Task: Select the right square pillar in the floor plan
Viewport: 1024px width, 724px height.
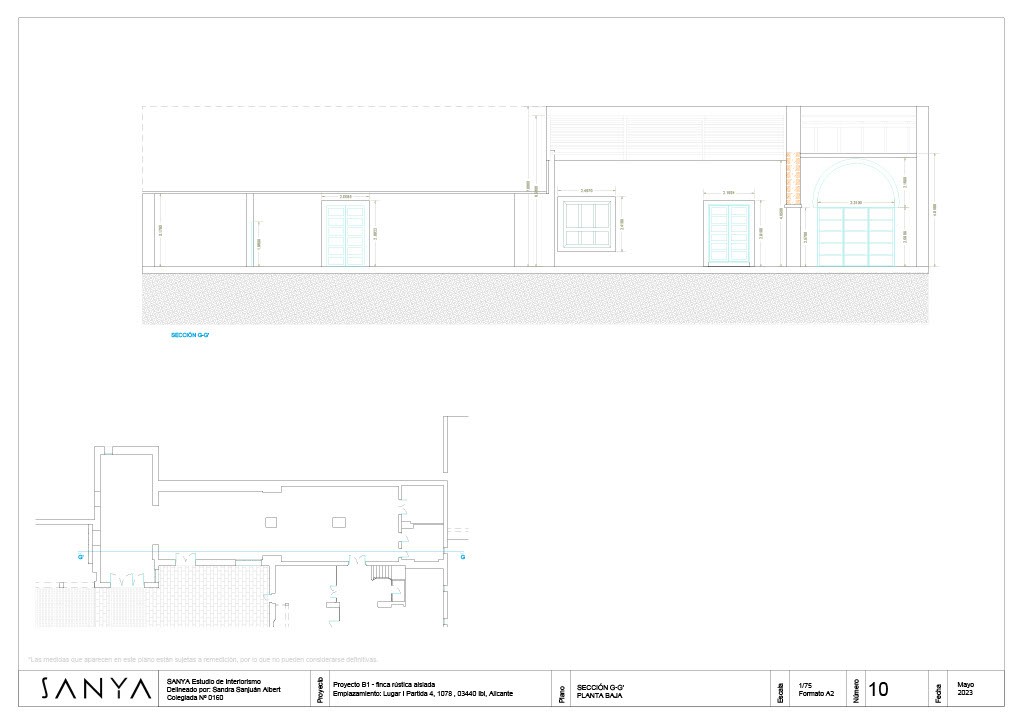Action: 339,521
